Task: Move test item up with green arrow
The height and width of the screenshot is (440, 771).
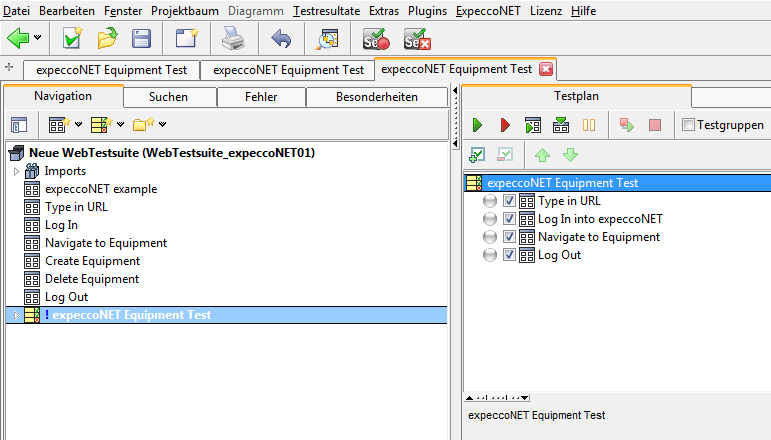Action: coord(542,155)
